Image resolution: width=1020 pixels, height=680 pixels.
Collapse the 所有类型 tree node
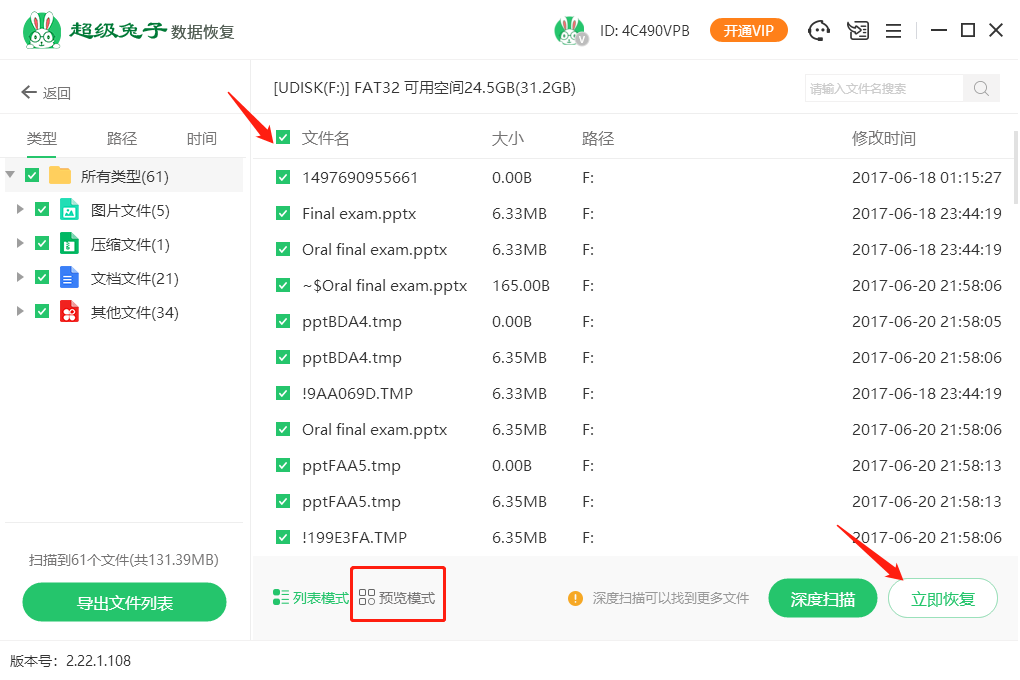[11, 176]
